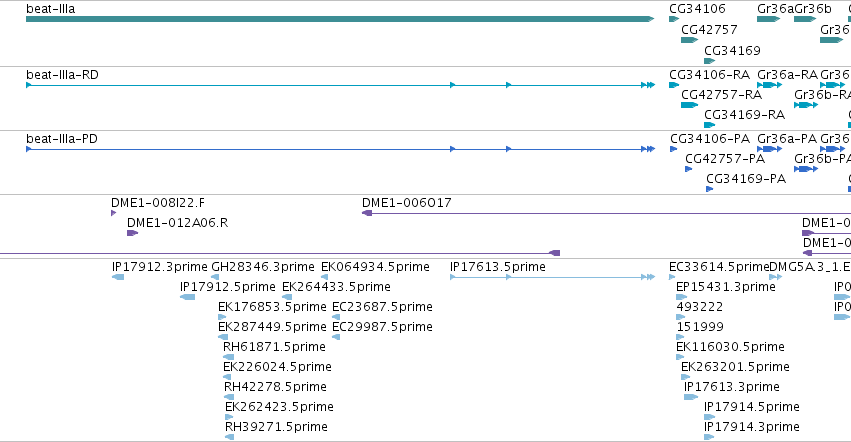Viewport: 851px width, 442px height.
Task: Click the DME1-006O17 feature label
Action: click(407, 203)
